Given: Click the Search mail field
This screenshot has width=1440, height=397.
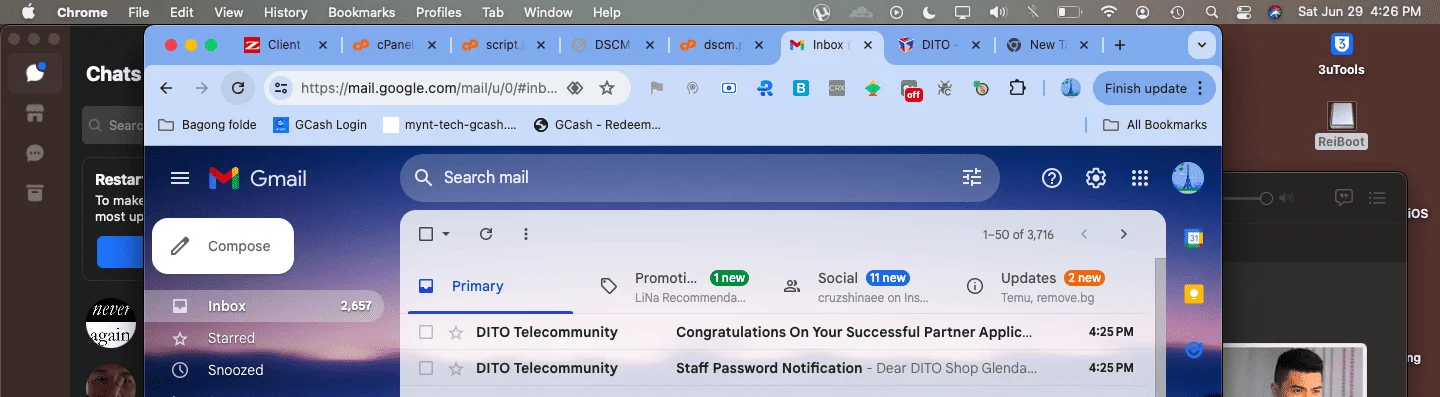Looking at the screenshot, I should pyautogui.click(x=699, y=178).
